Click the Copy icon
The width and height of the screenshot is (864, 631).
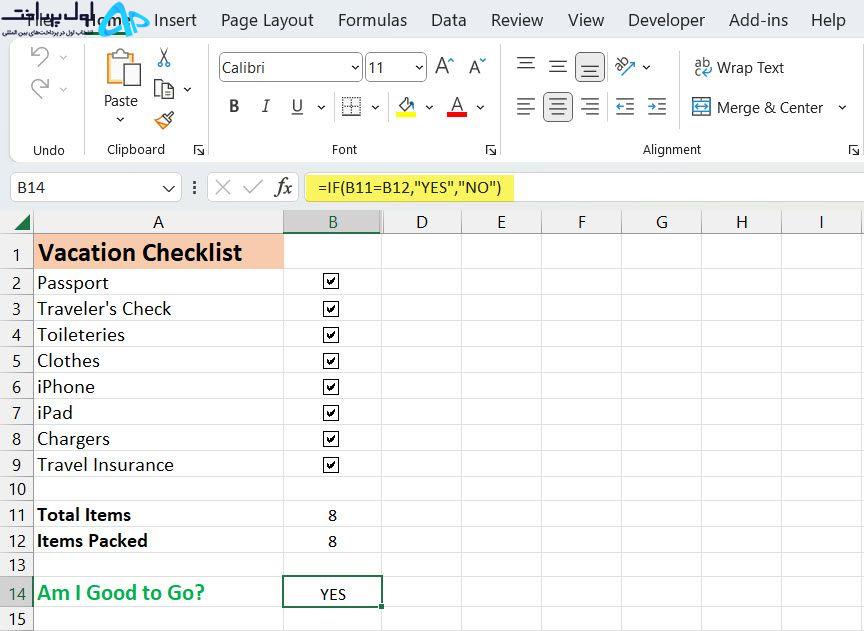(164, 89)
